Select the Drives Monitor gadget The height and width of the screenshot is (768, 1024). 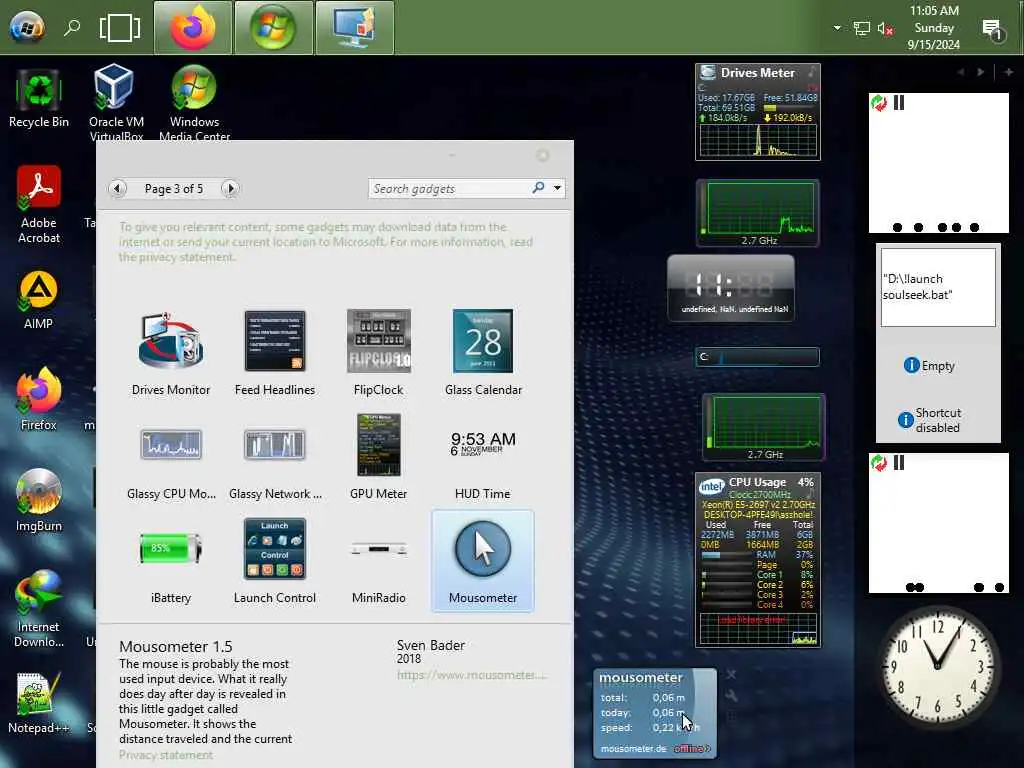click(171, 353)
